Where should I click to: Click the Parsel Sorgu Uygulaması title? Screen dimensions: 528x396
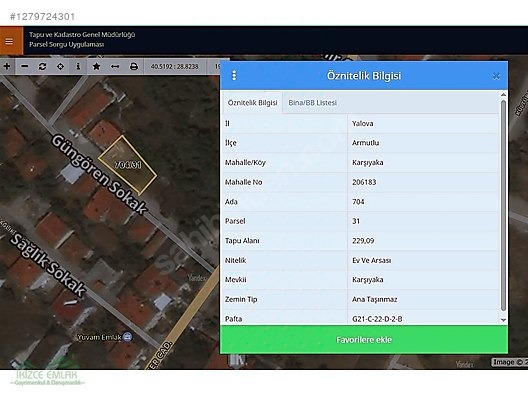[x=66, y=44]
